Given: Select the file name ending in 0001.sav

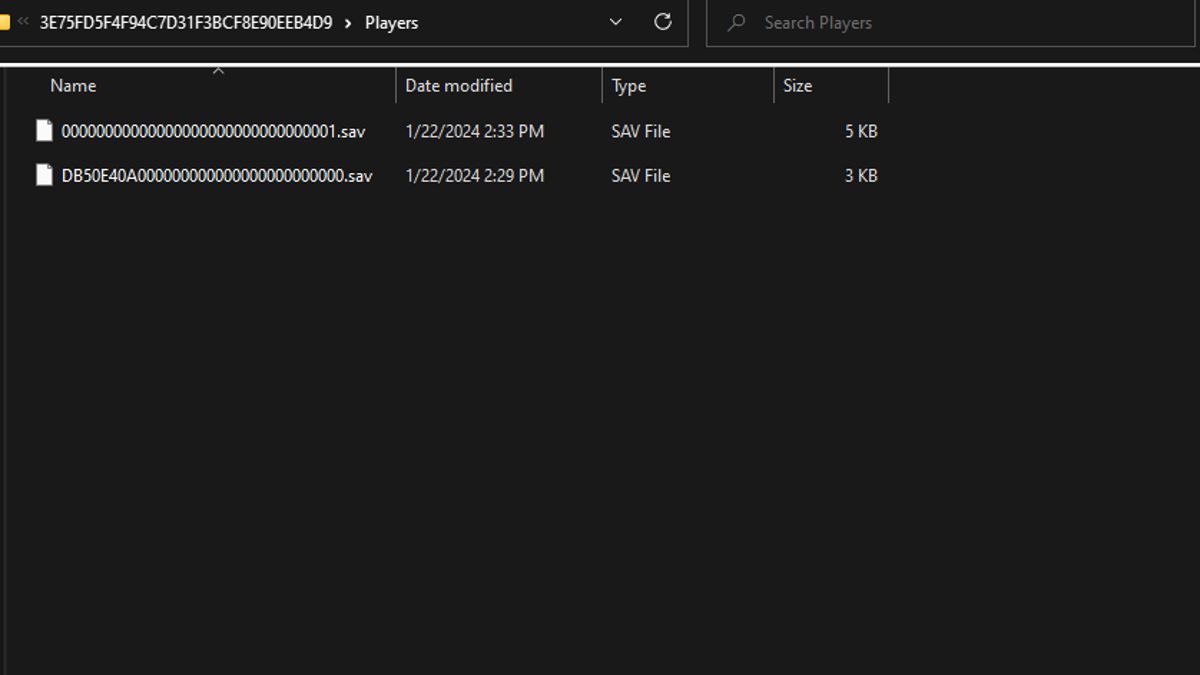Looking at the screenshot, I should (213, 131).
